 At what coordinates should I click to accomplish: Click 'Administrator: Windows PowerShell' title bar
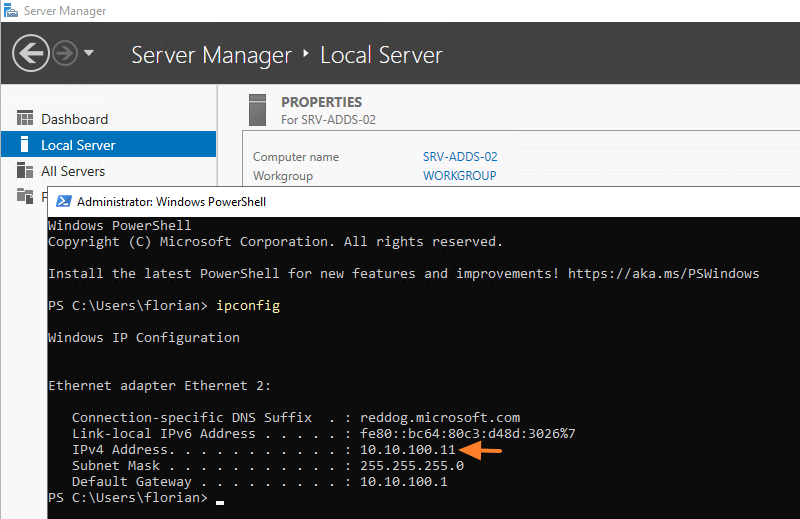click(x=171, y=202)
